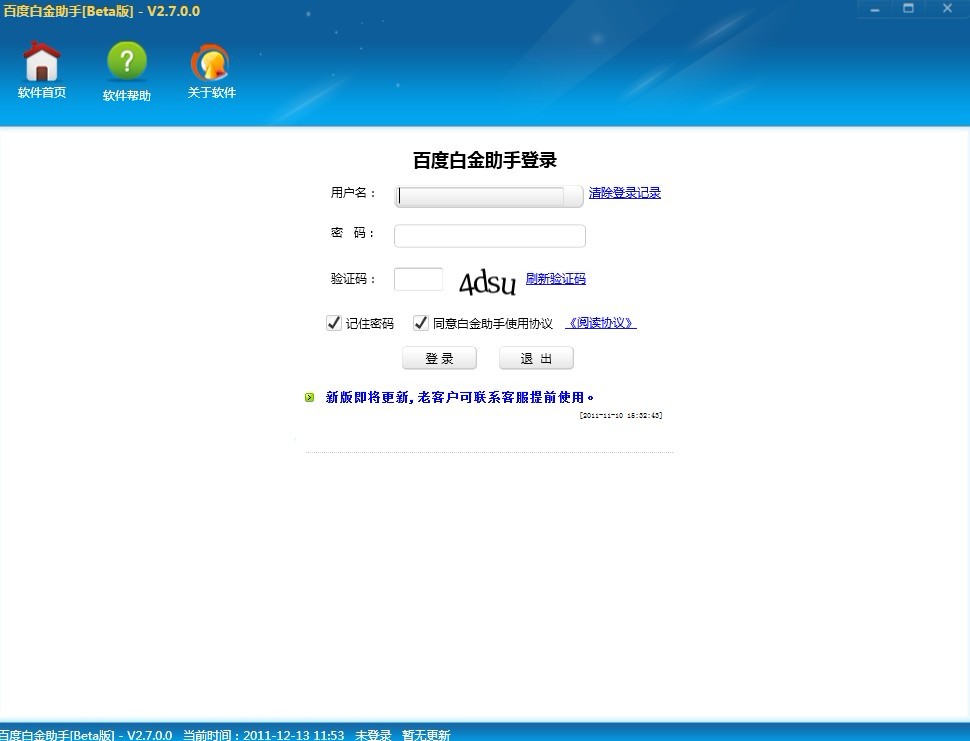Click the 软件帮助 question mark icon
970x741 pixels.
pos(127,63)
